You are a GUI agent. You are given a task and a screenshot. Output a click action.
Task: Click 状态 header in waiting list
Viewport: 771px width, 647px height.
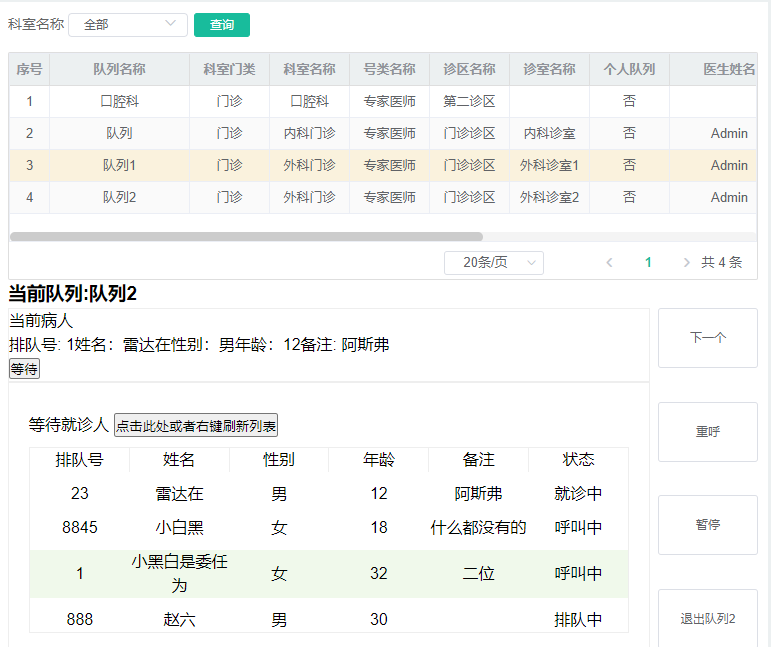point(578,460)
